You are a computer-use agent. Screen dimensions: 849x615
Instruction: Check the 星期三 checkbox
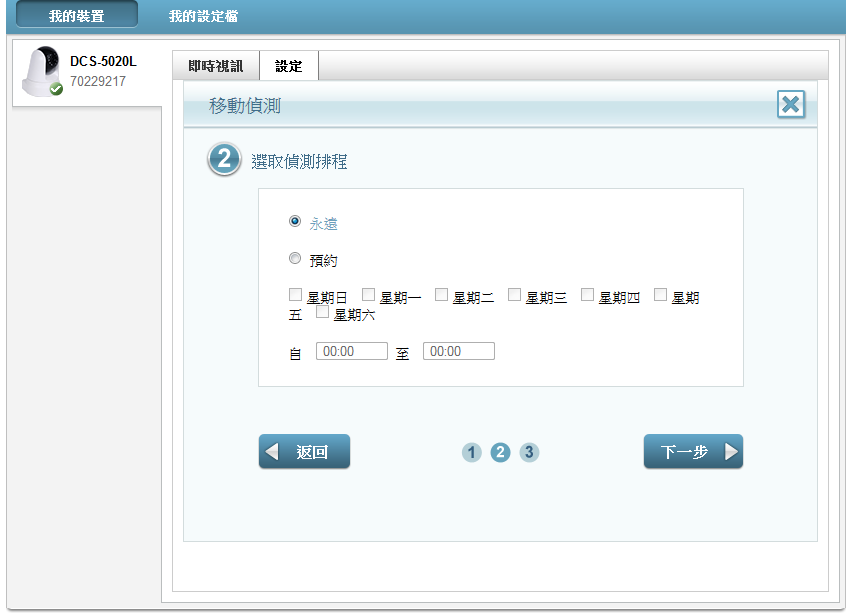pos(514,295)
